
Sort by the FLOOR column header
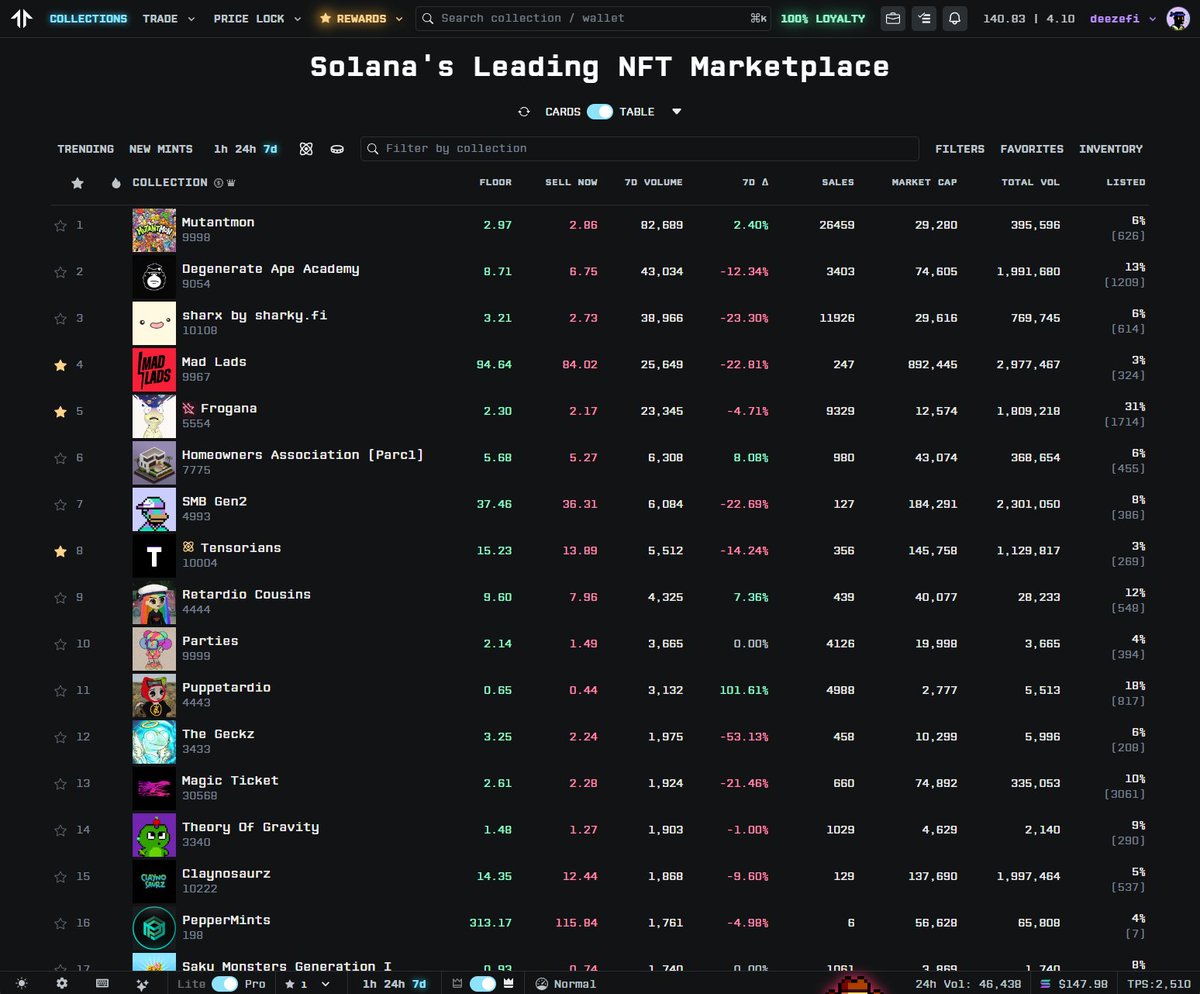[x=495, y=183]
